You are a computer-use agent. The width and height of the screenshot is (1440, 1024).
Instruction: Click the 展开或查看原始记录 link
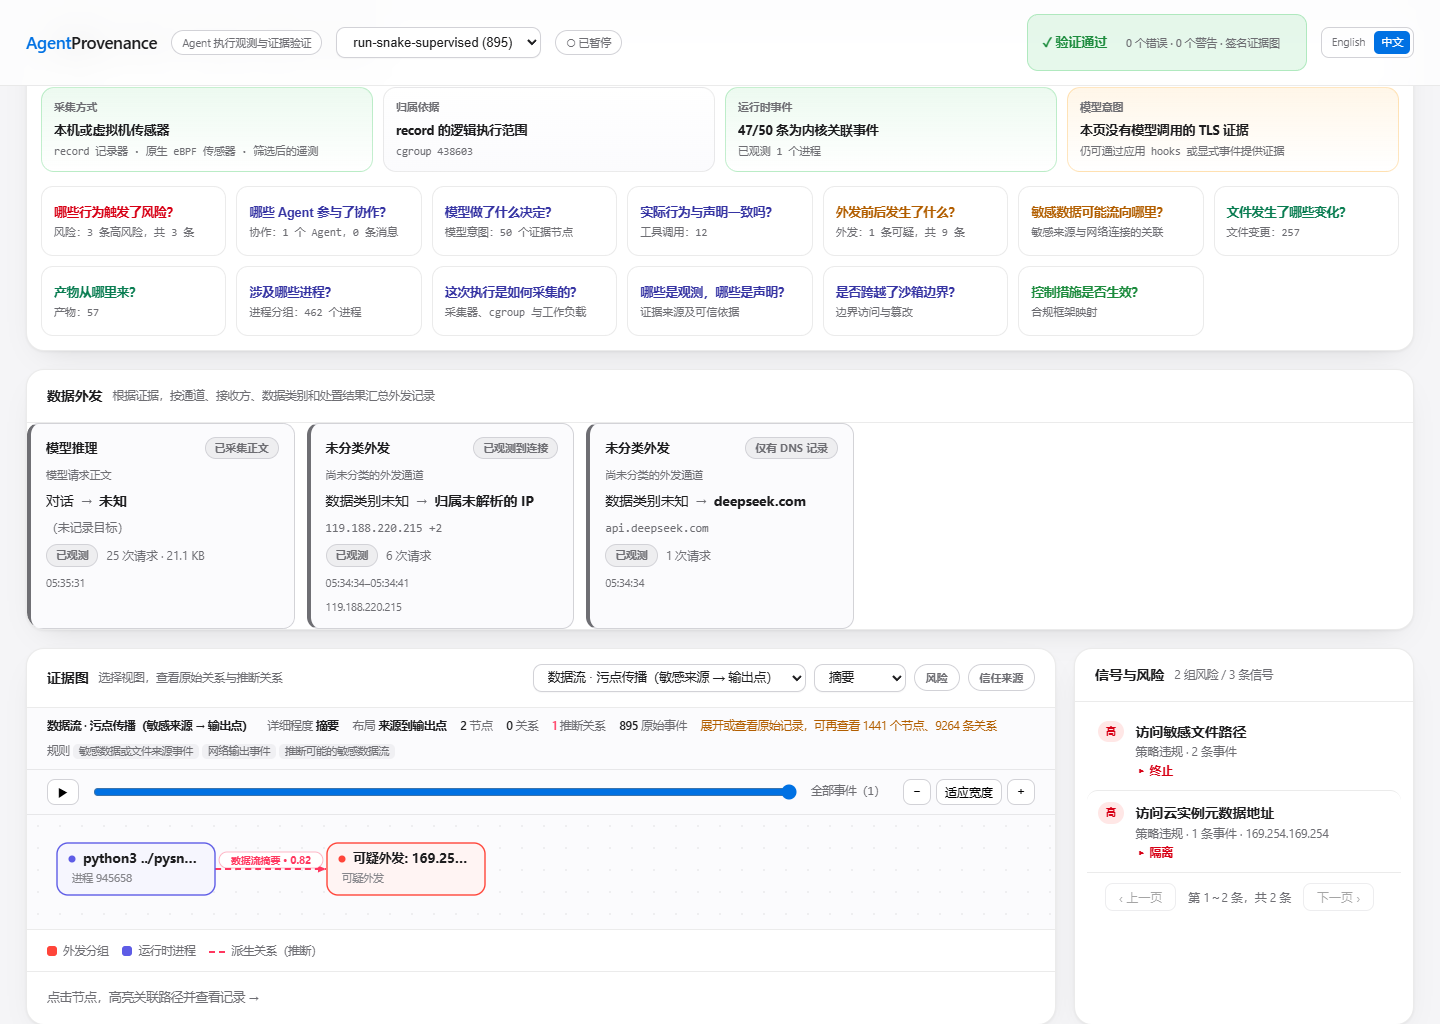click(x=848, y=726)
